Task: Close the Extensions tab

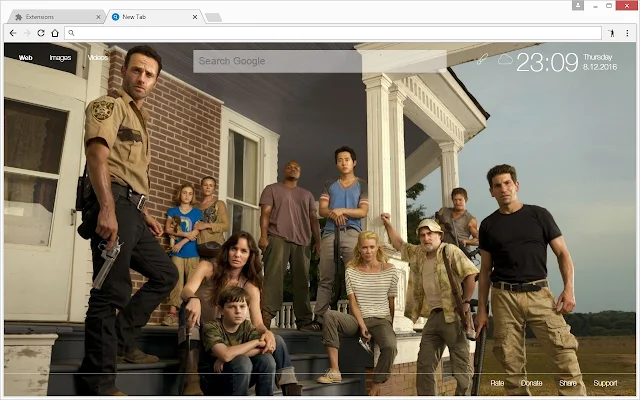Action: (x=98, y=17)
